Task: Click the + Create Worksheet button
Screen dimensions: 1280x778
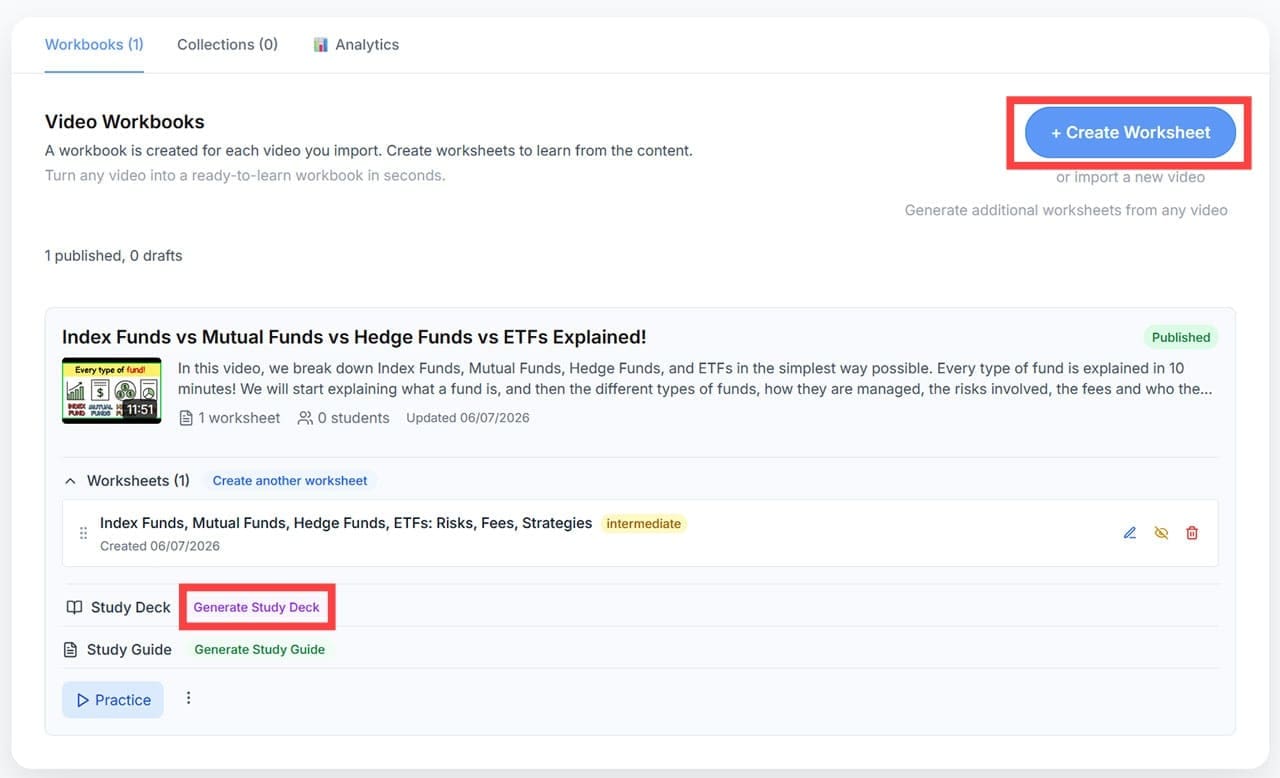Action: (1130, 132)
